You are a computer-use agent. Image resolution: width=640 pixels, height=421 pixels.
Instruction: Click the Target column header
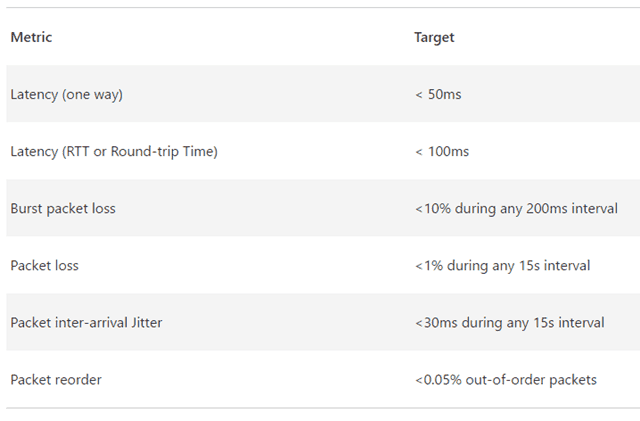tap(434, 38)
